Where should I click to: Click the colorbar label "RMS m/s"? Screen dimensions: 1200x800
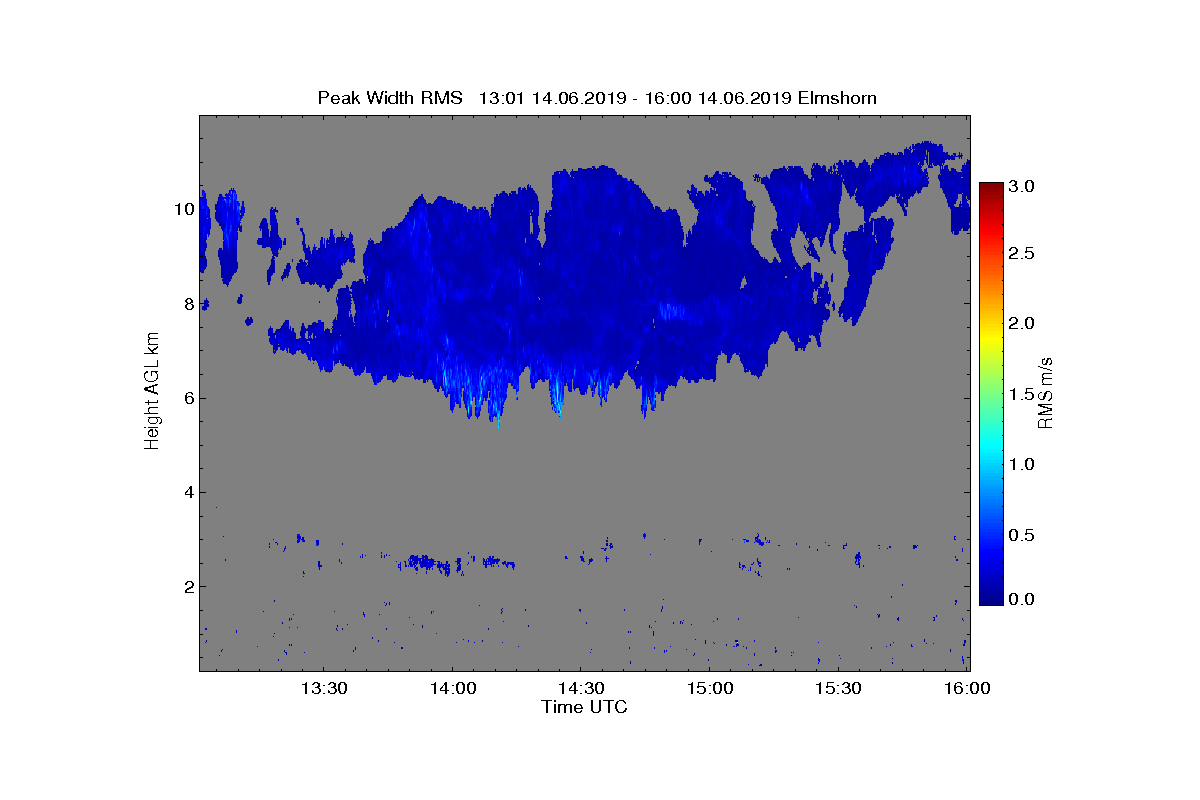tap(1045, 392)
